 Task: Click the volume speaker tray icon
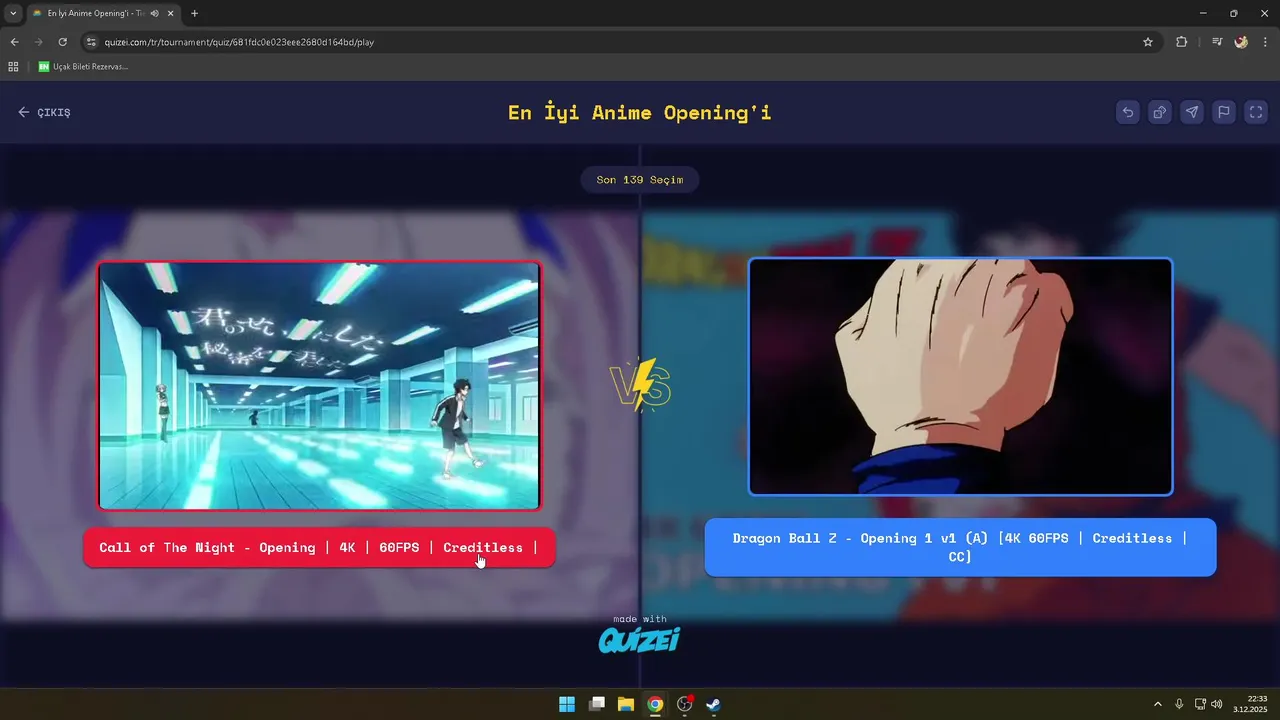(1217, 704)
